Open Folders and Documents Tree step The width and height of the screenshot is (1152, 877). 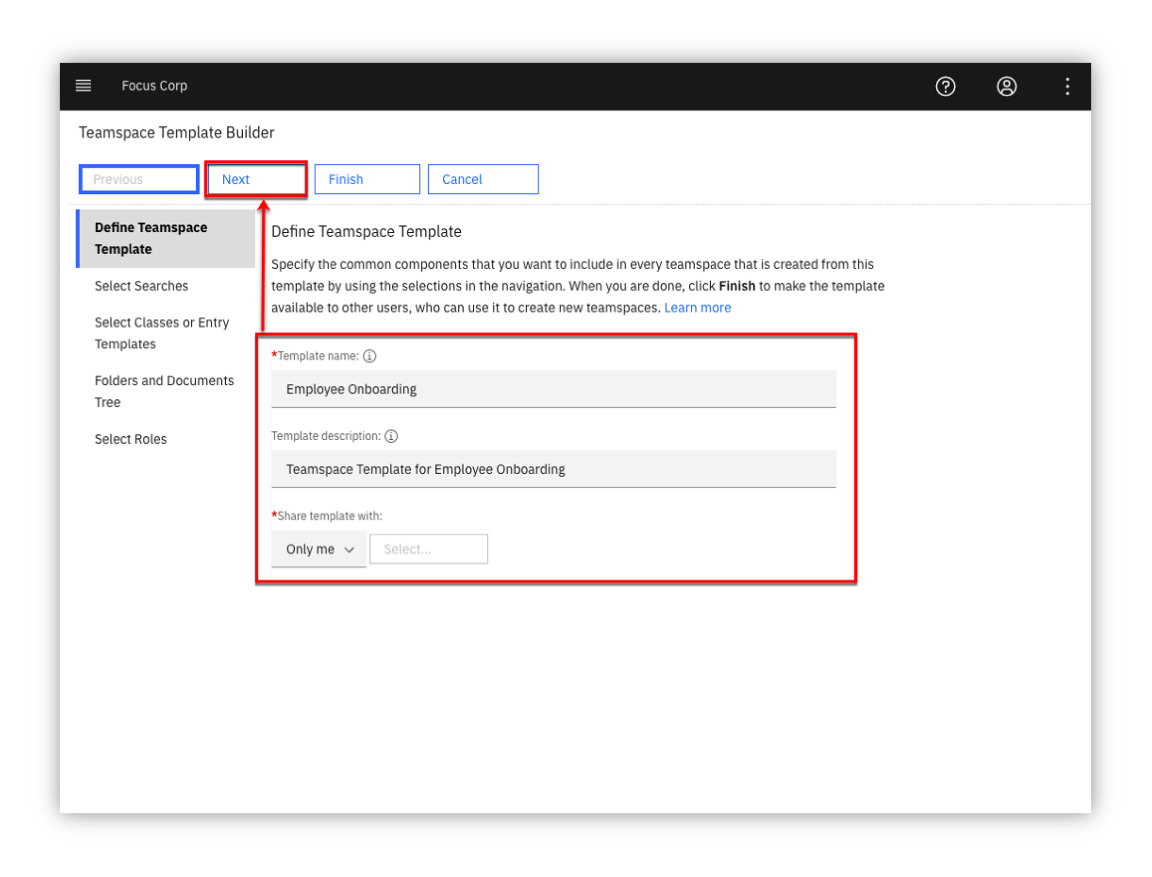click(164, 391)
